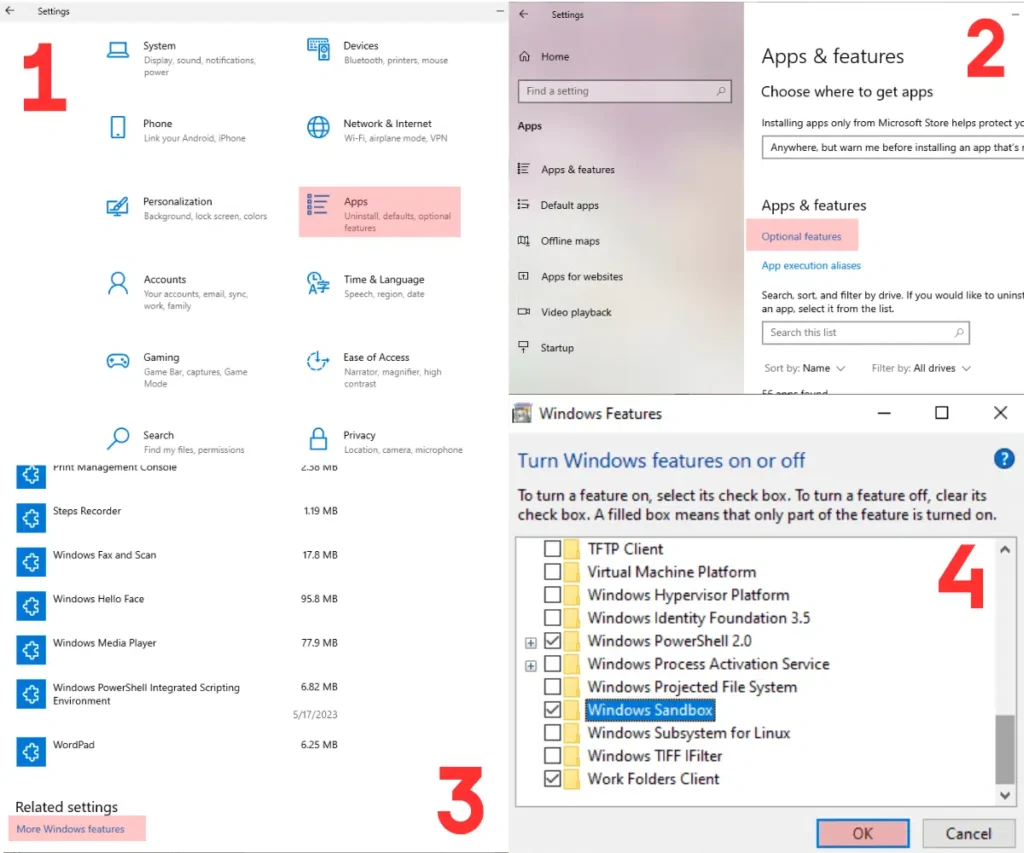Click the Find a setting search box
This screenshot has height=853, width=1024.
(624, 91)
